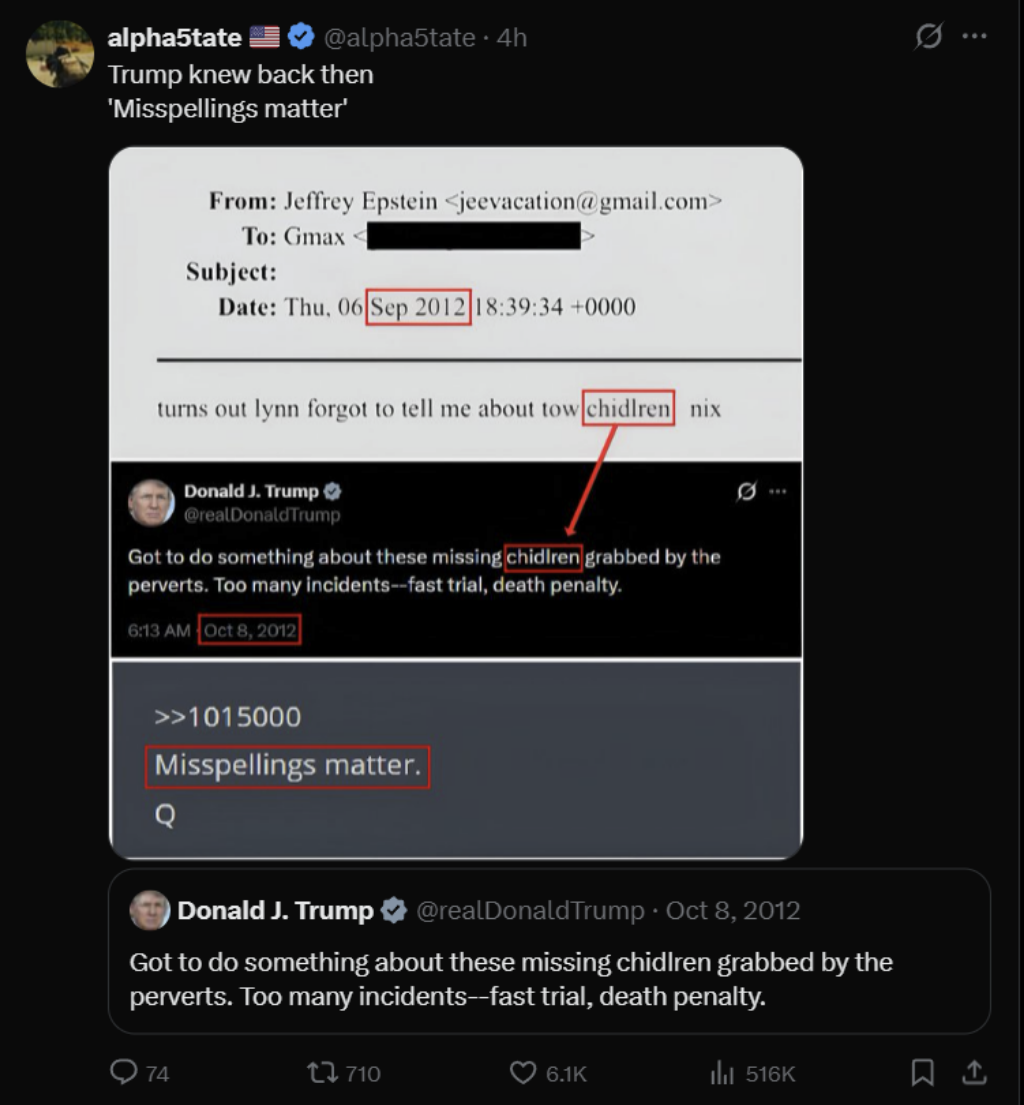Bookmark this post
Screen dimensions: 1024x1105
click(922, 1073)
